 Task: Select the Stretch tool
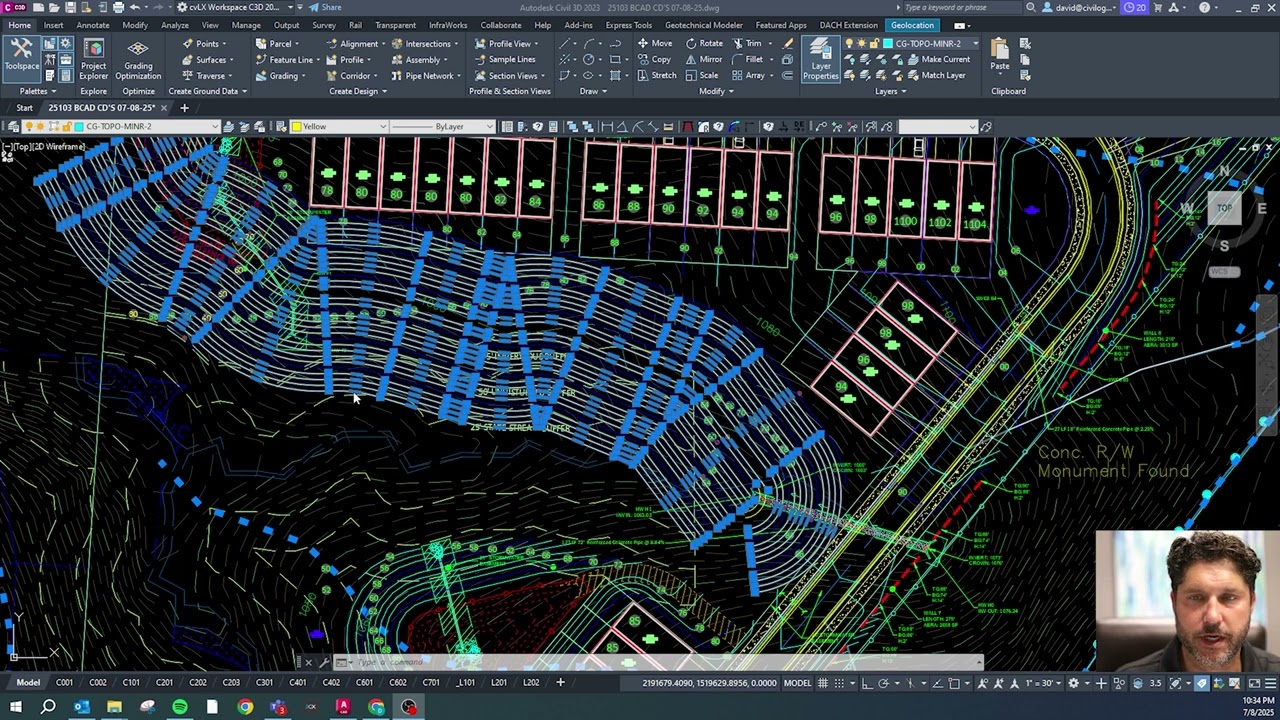656,75
